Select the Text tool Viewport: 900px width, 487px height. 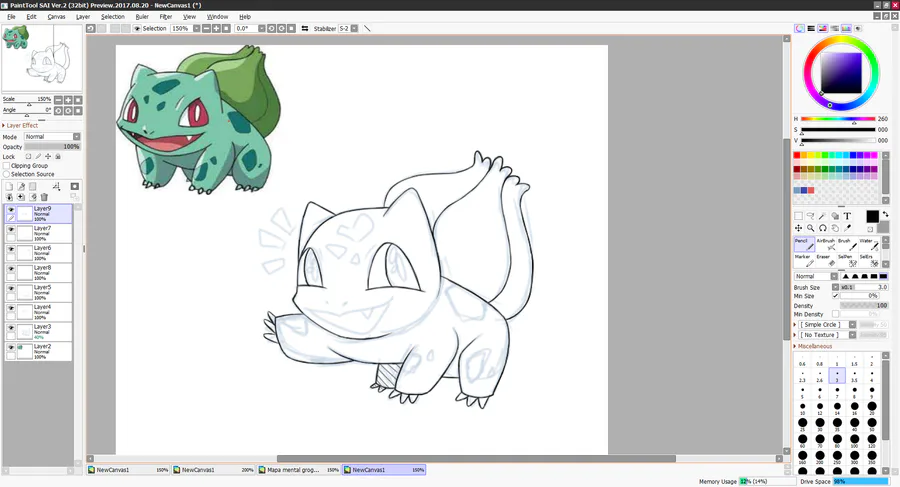point(847,216)
